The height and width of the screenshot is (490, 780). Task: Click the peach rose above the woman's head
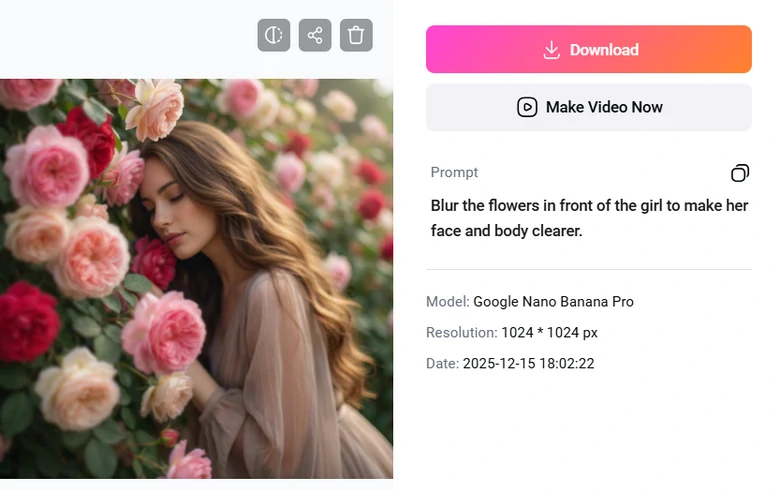(155, 109)
